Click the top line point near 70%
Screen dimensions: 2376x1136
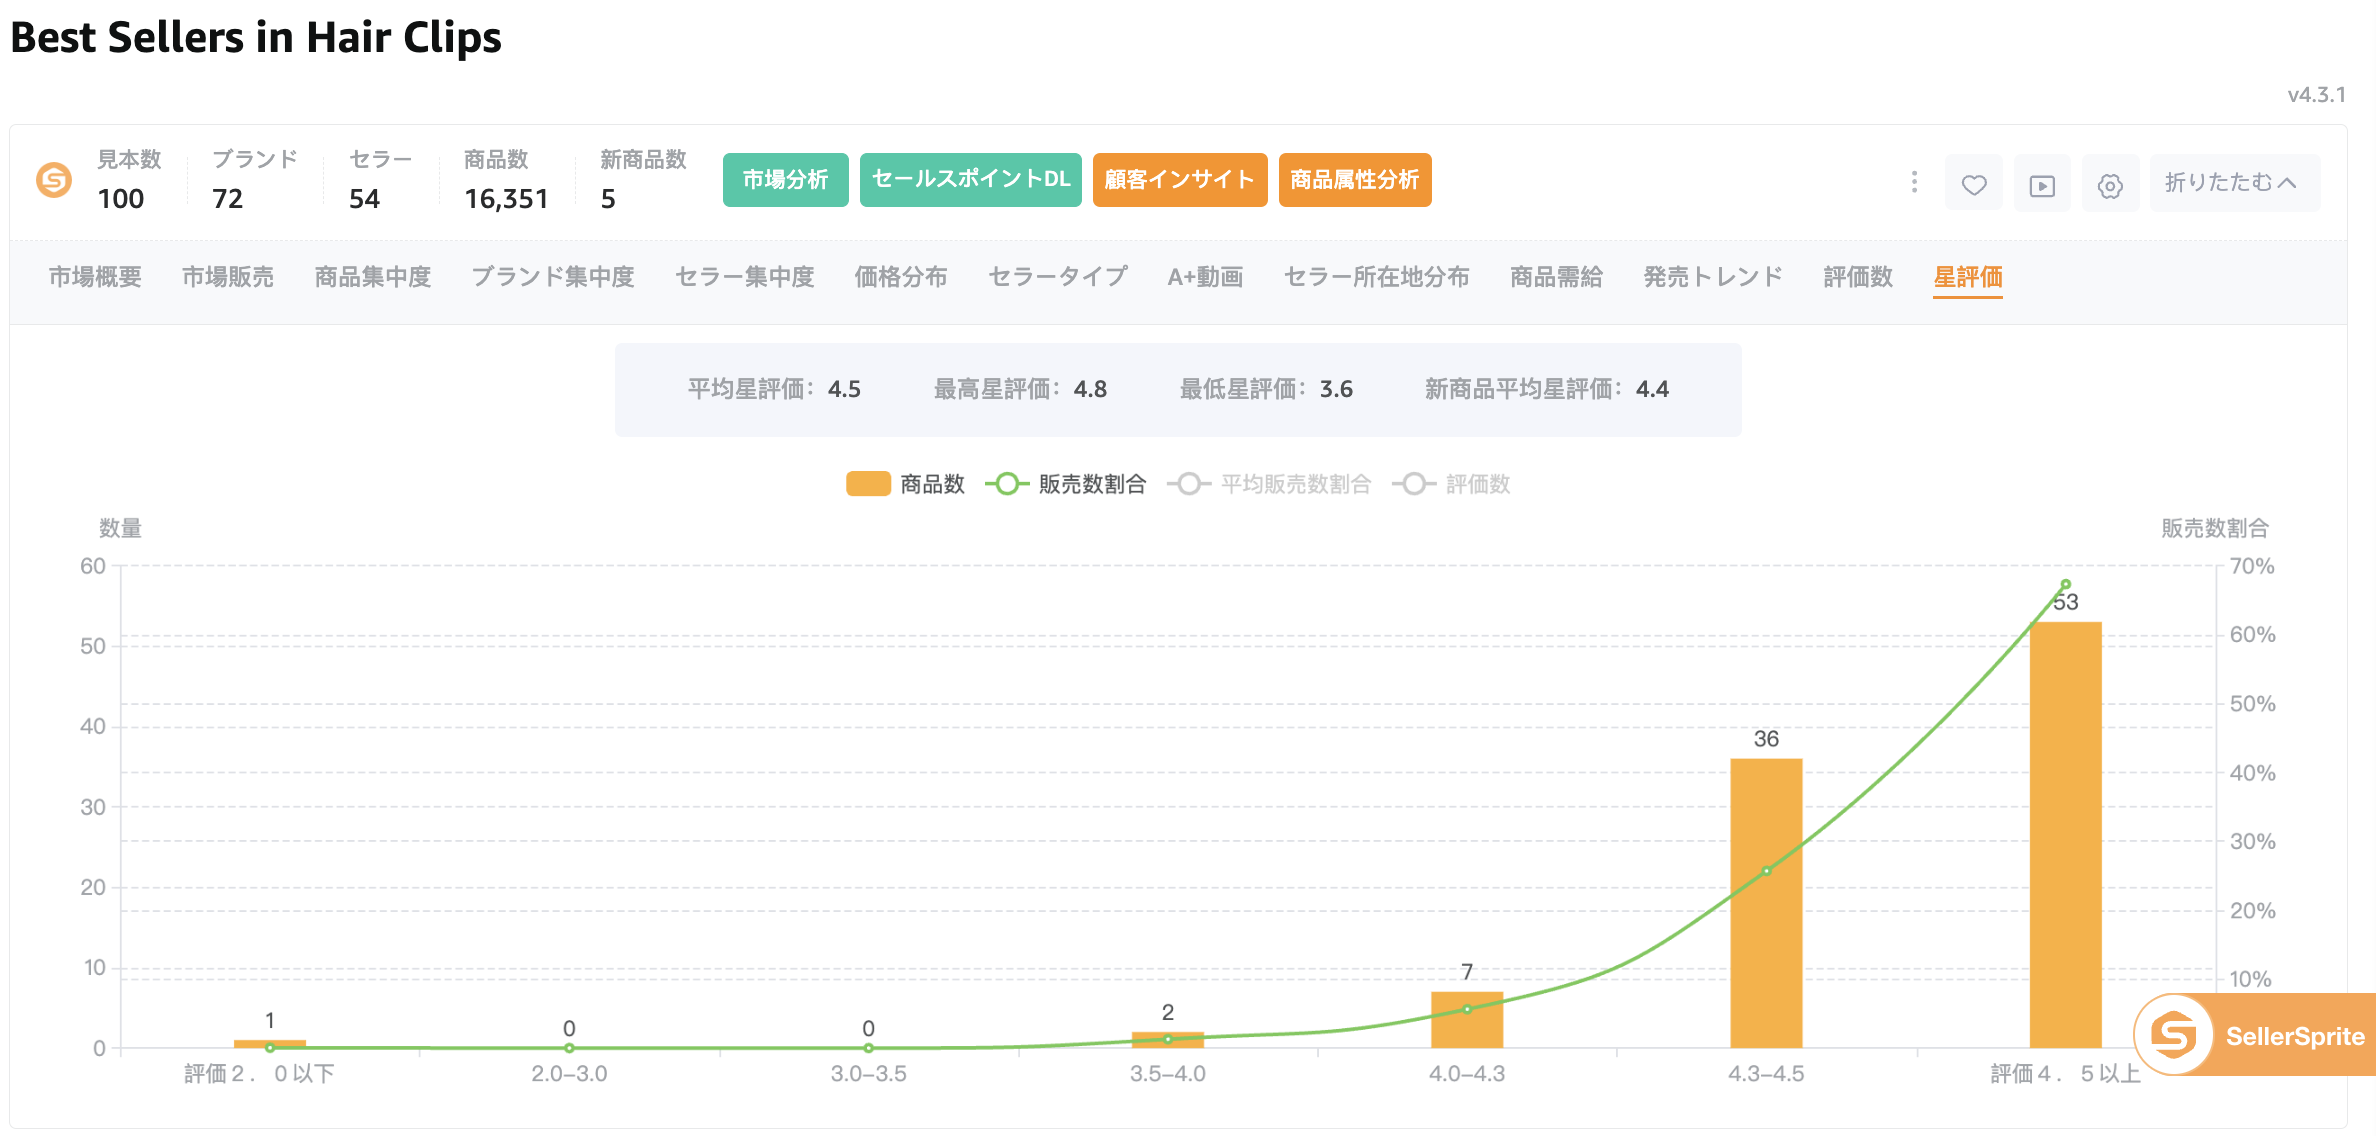(x=2065, y=585)
